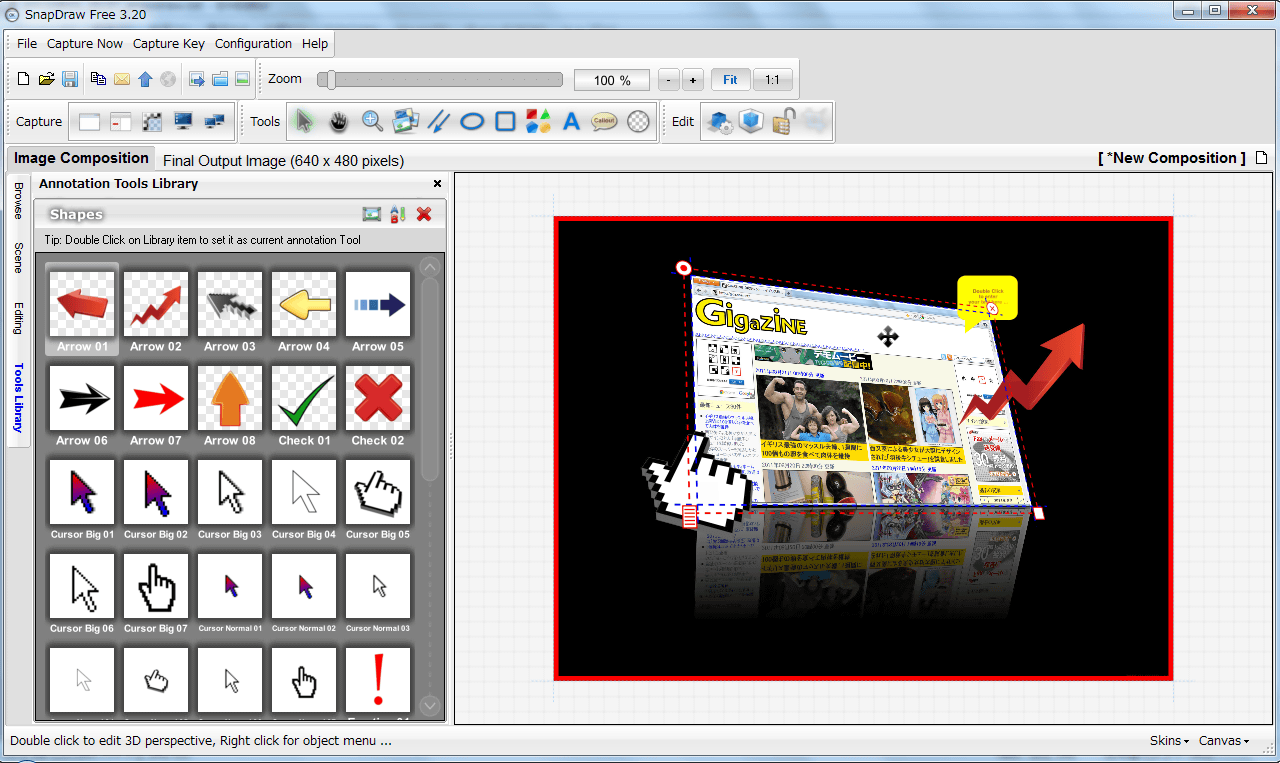Open the Configuration menu
This screenshot has width=1280, height=763.
253,44
